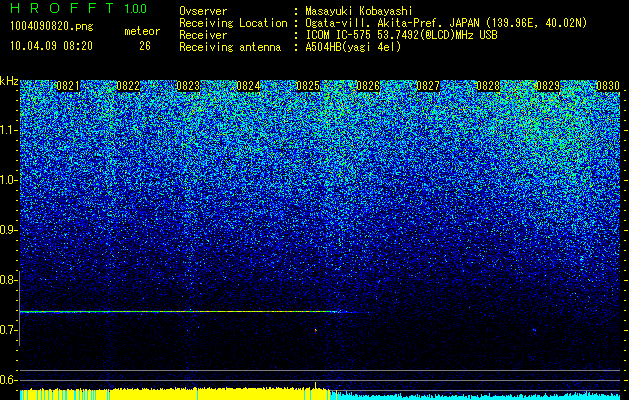This screenshot has height=400, width=629.
Task: Click the 0826 time marker
Action: [368, 86]
